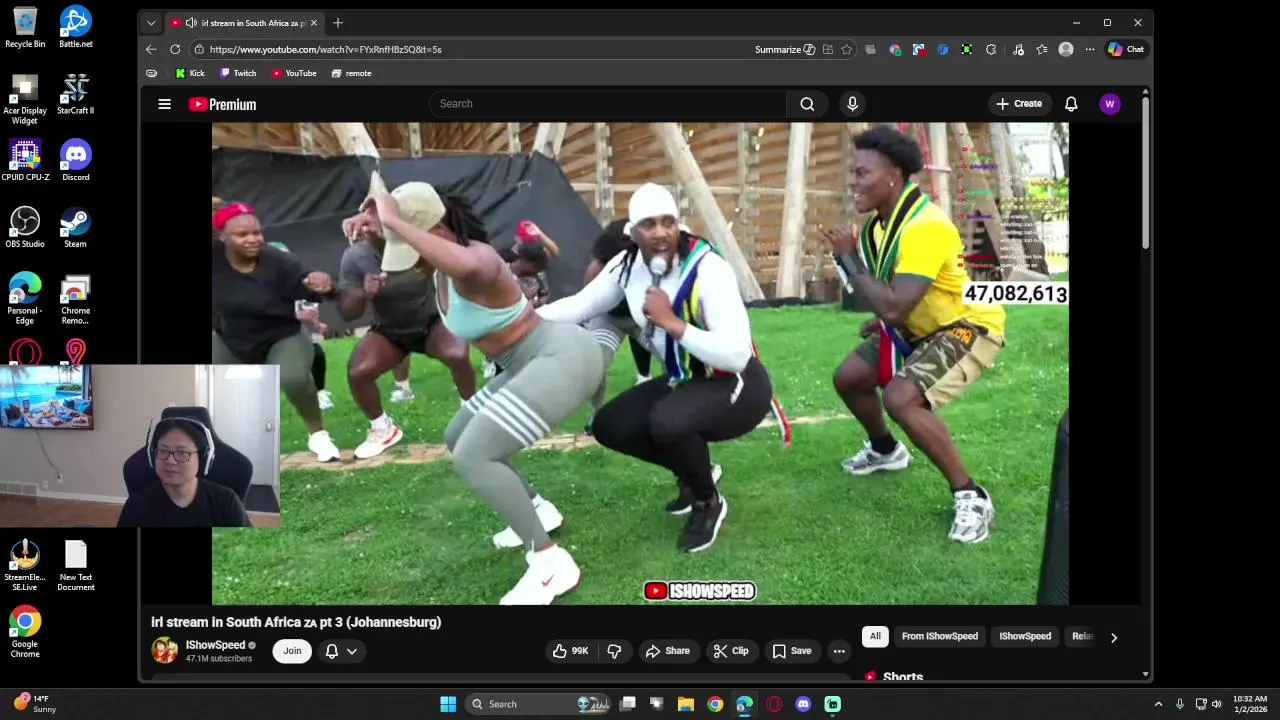
Task: Show hidden system tray icons chevron
Action: 1158,704
